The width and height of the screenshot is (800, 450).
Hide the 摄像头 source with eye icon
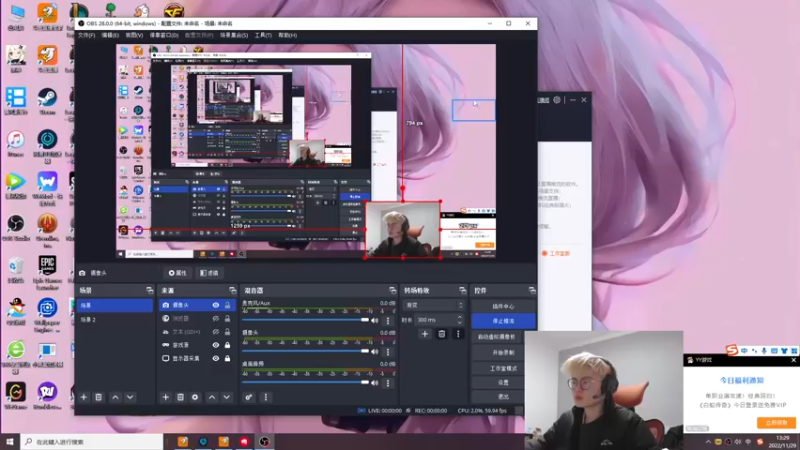[x=216, y=305]
